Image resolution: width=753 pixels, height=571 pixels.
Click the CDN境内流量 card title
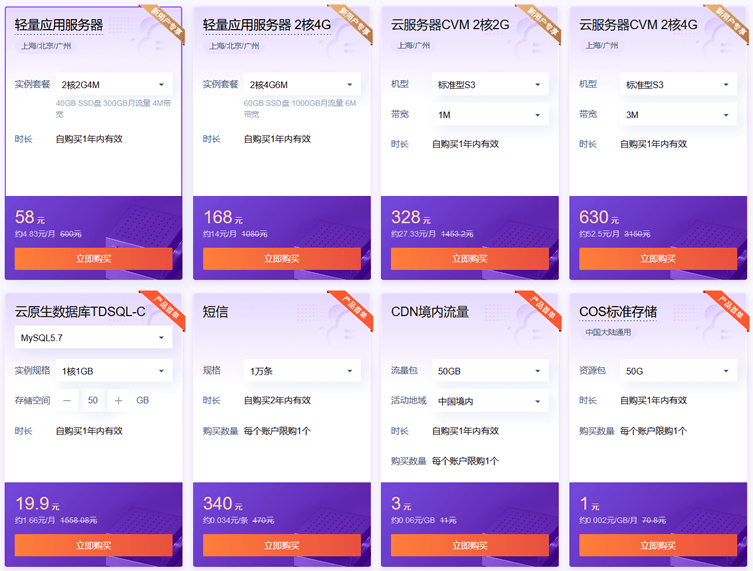pyautogui.click(x=430, y=312)
